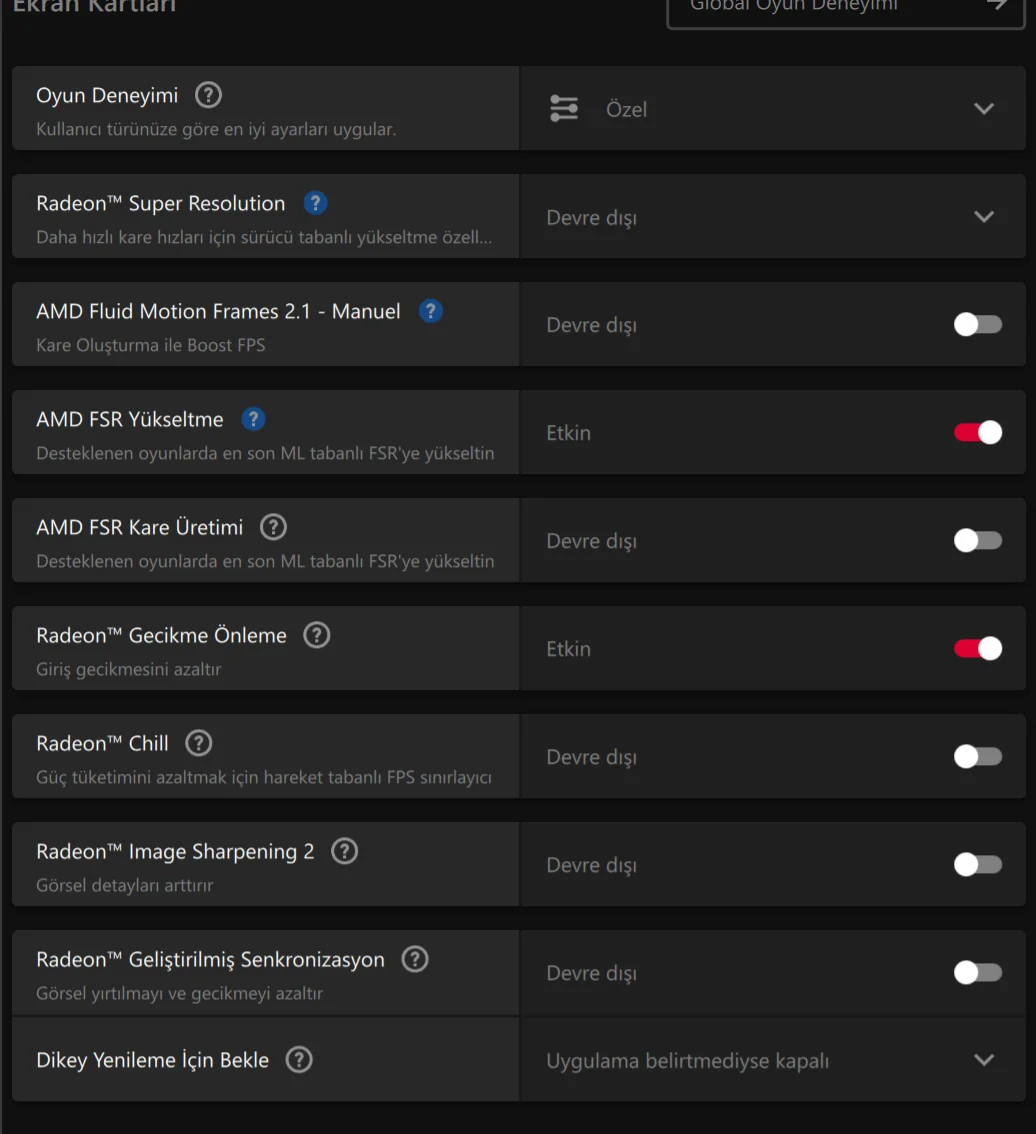
Task: Open Global Oyun Deneyimi button
Action: tap(846, 9)
